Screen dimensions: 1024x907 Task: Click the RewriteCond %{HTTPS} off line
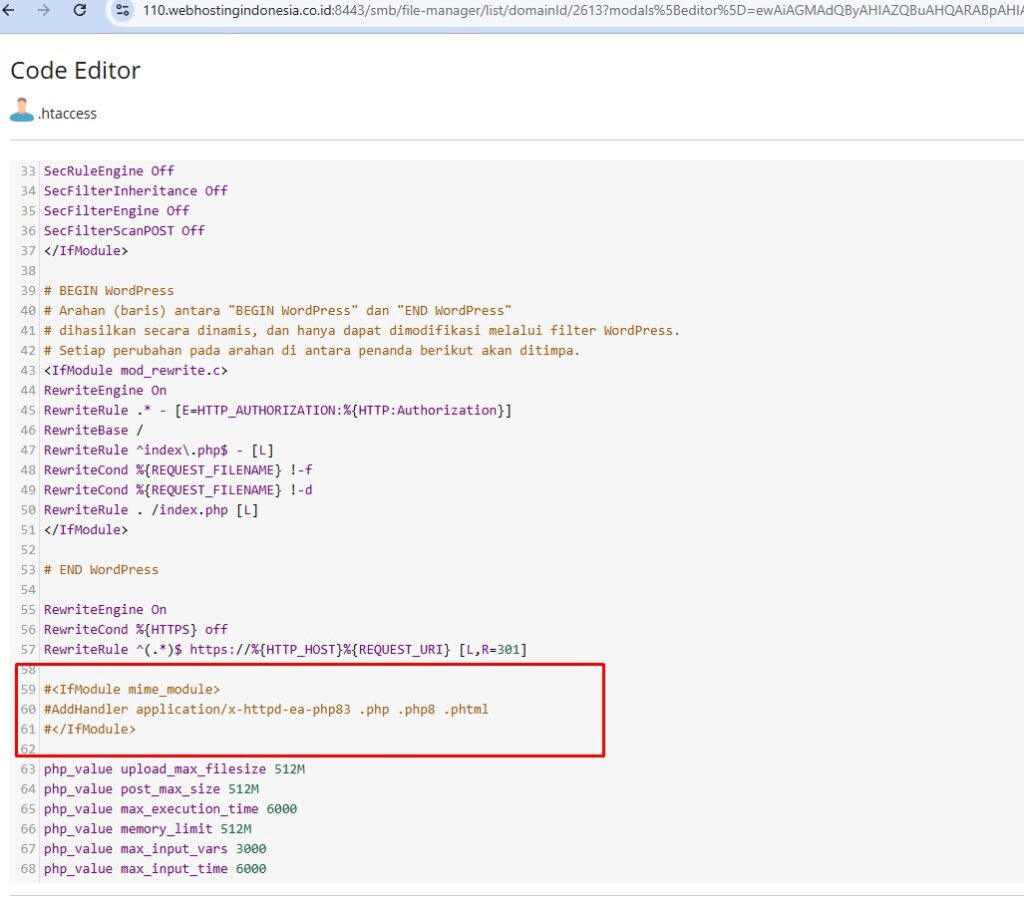pyautogui.click(x=136, y=630)
